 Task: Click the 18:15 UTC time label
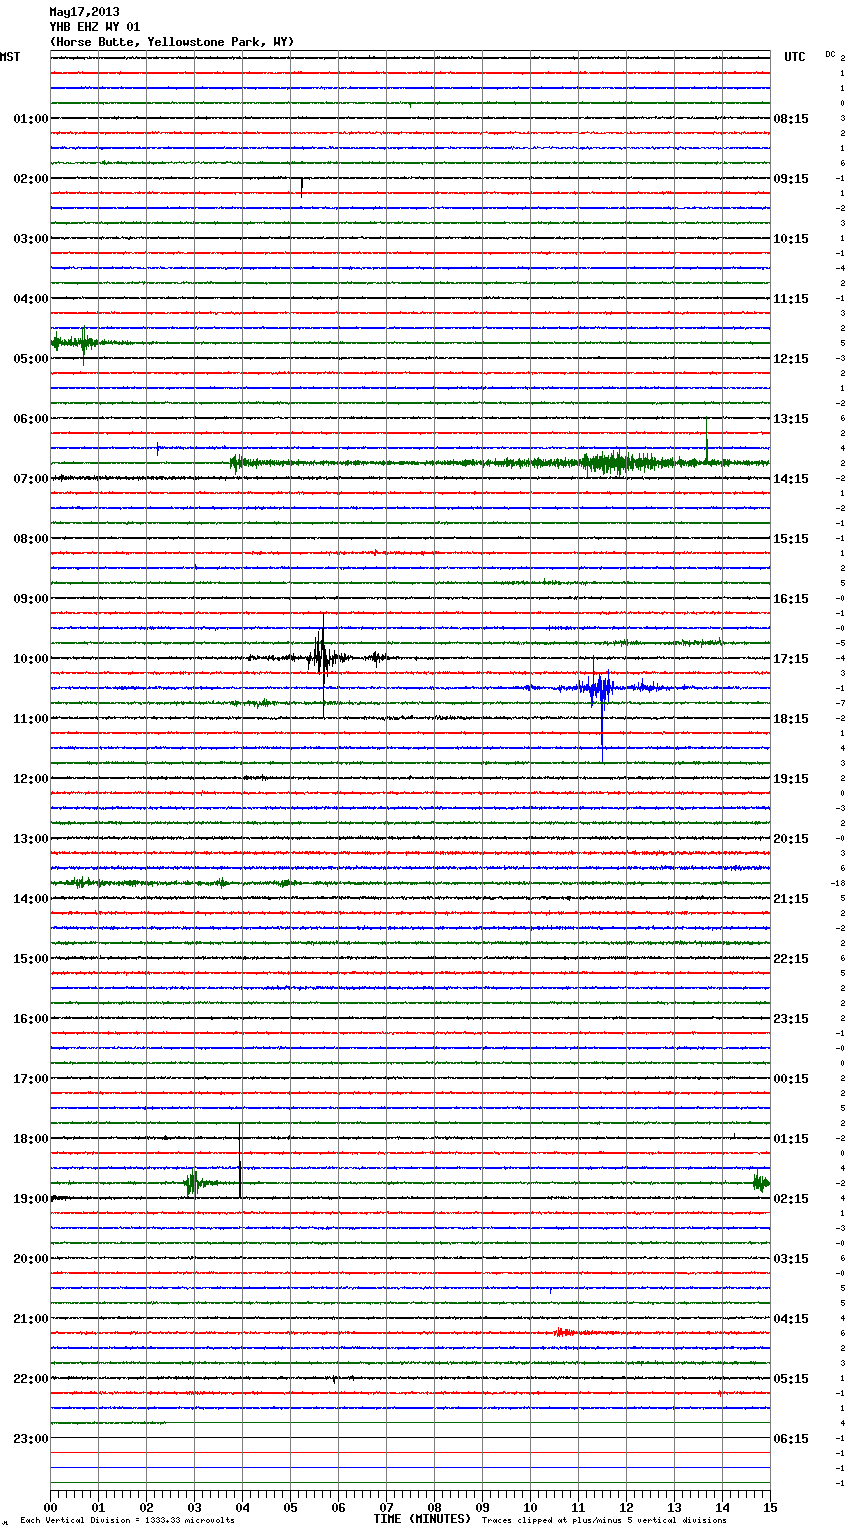pos(791,719)
